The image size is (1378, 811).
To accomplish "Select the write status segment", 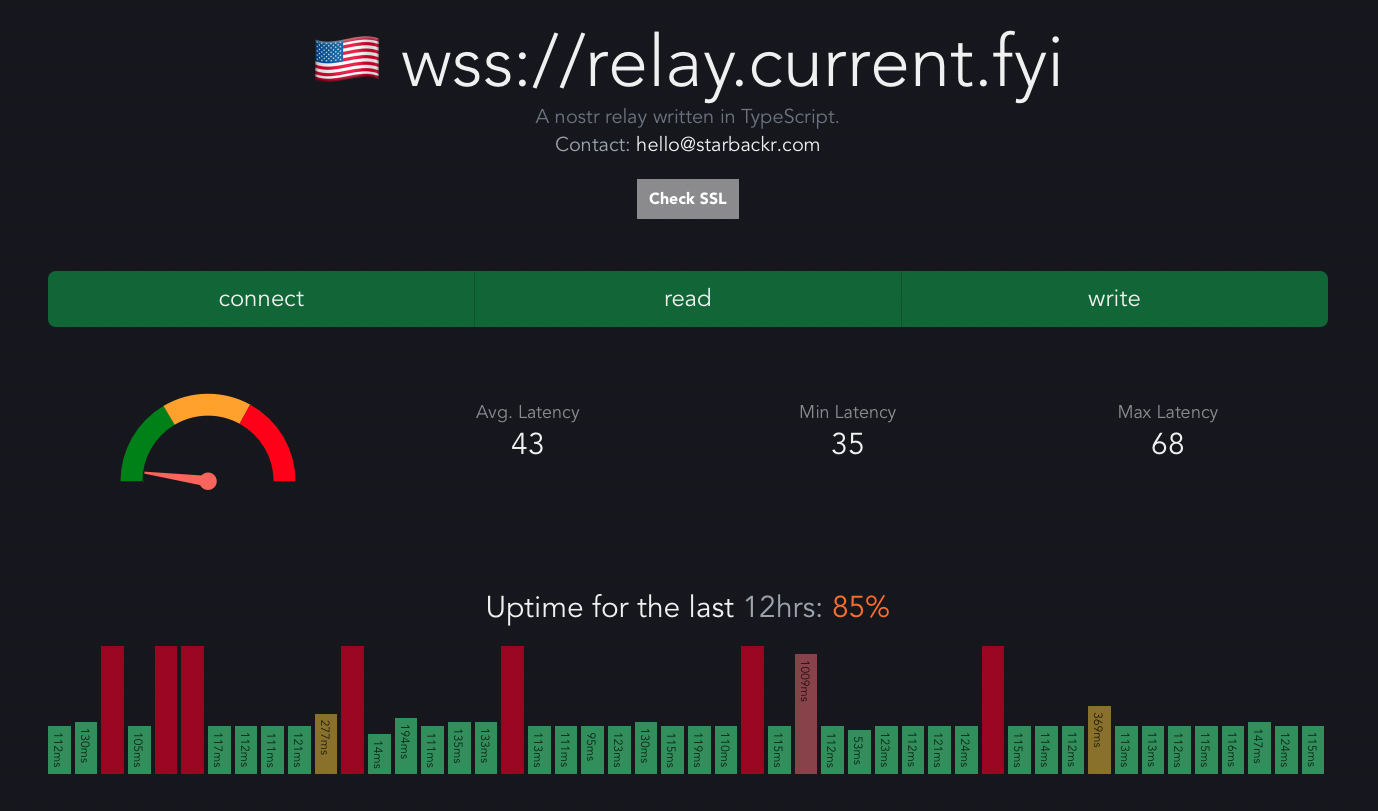I will (x=1114, y=299).
